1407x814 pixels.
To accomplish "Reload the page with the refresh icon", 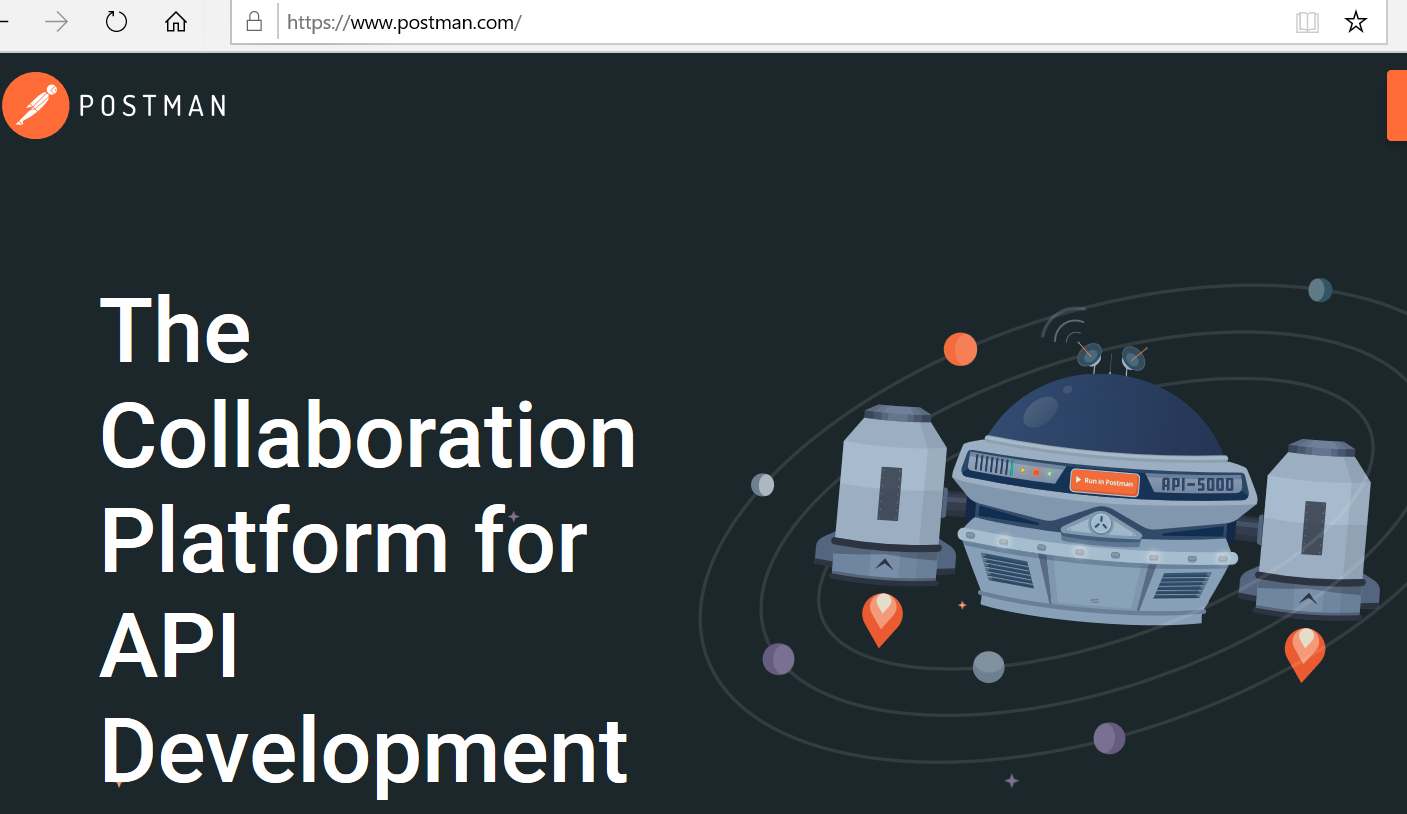I will 117,22.
